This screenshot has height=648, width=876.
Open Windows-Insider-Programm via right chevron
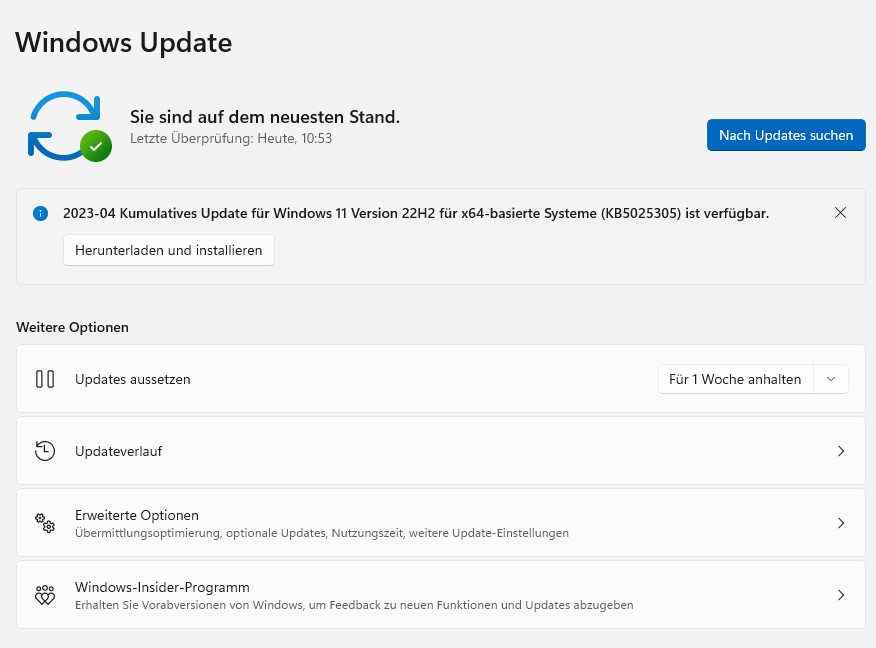tap(841, 595)
